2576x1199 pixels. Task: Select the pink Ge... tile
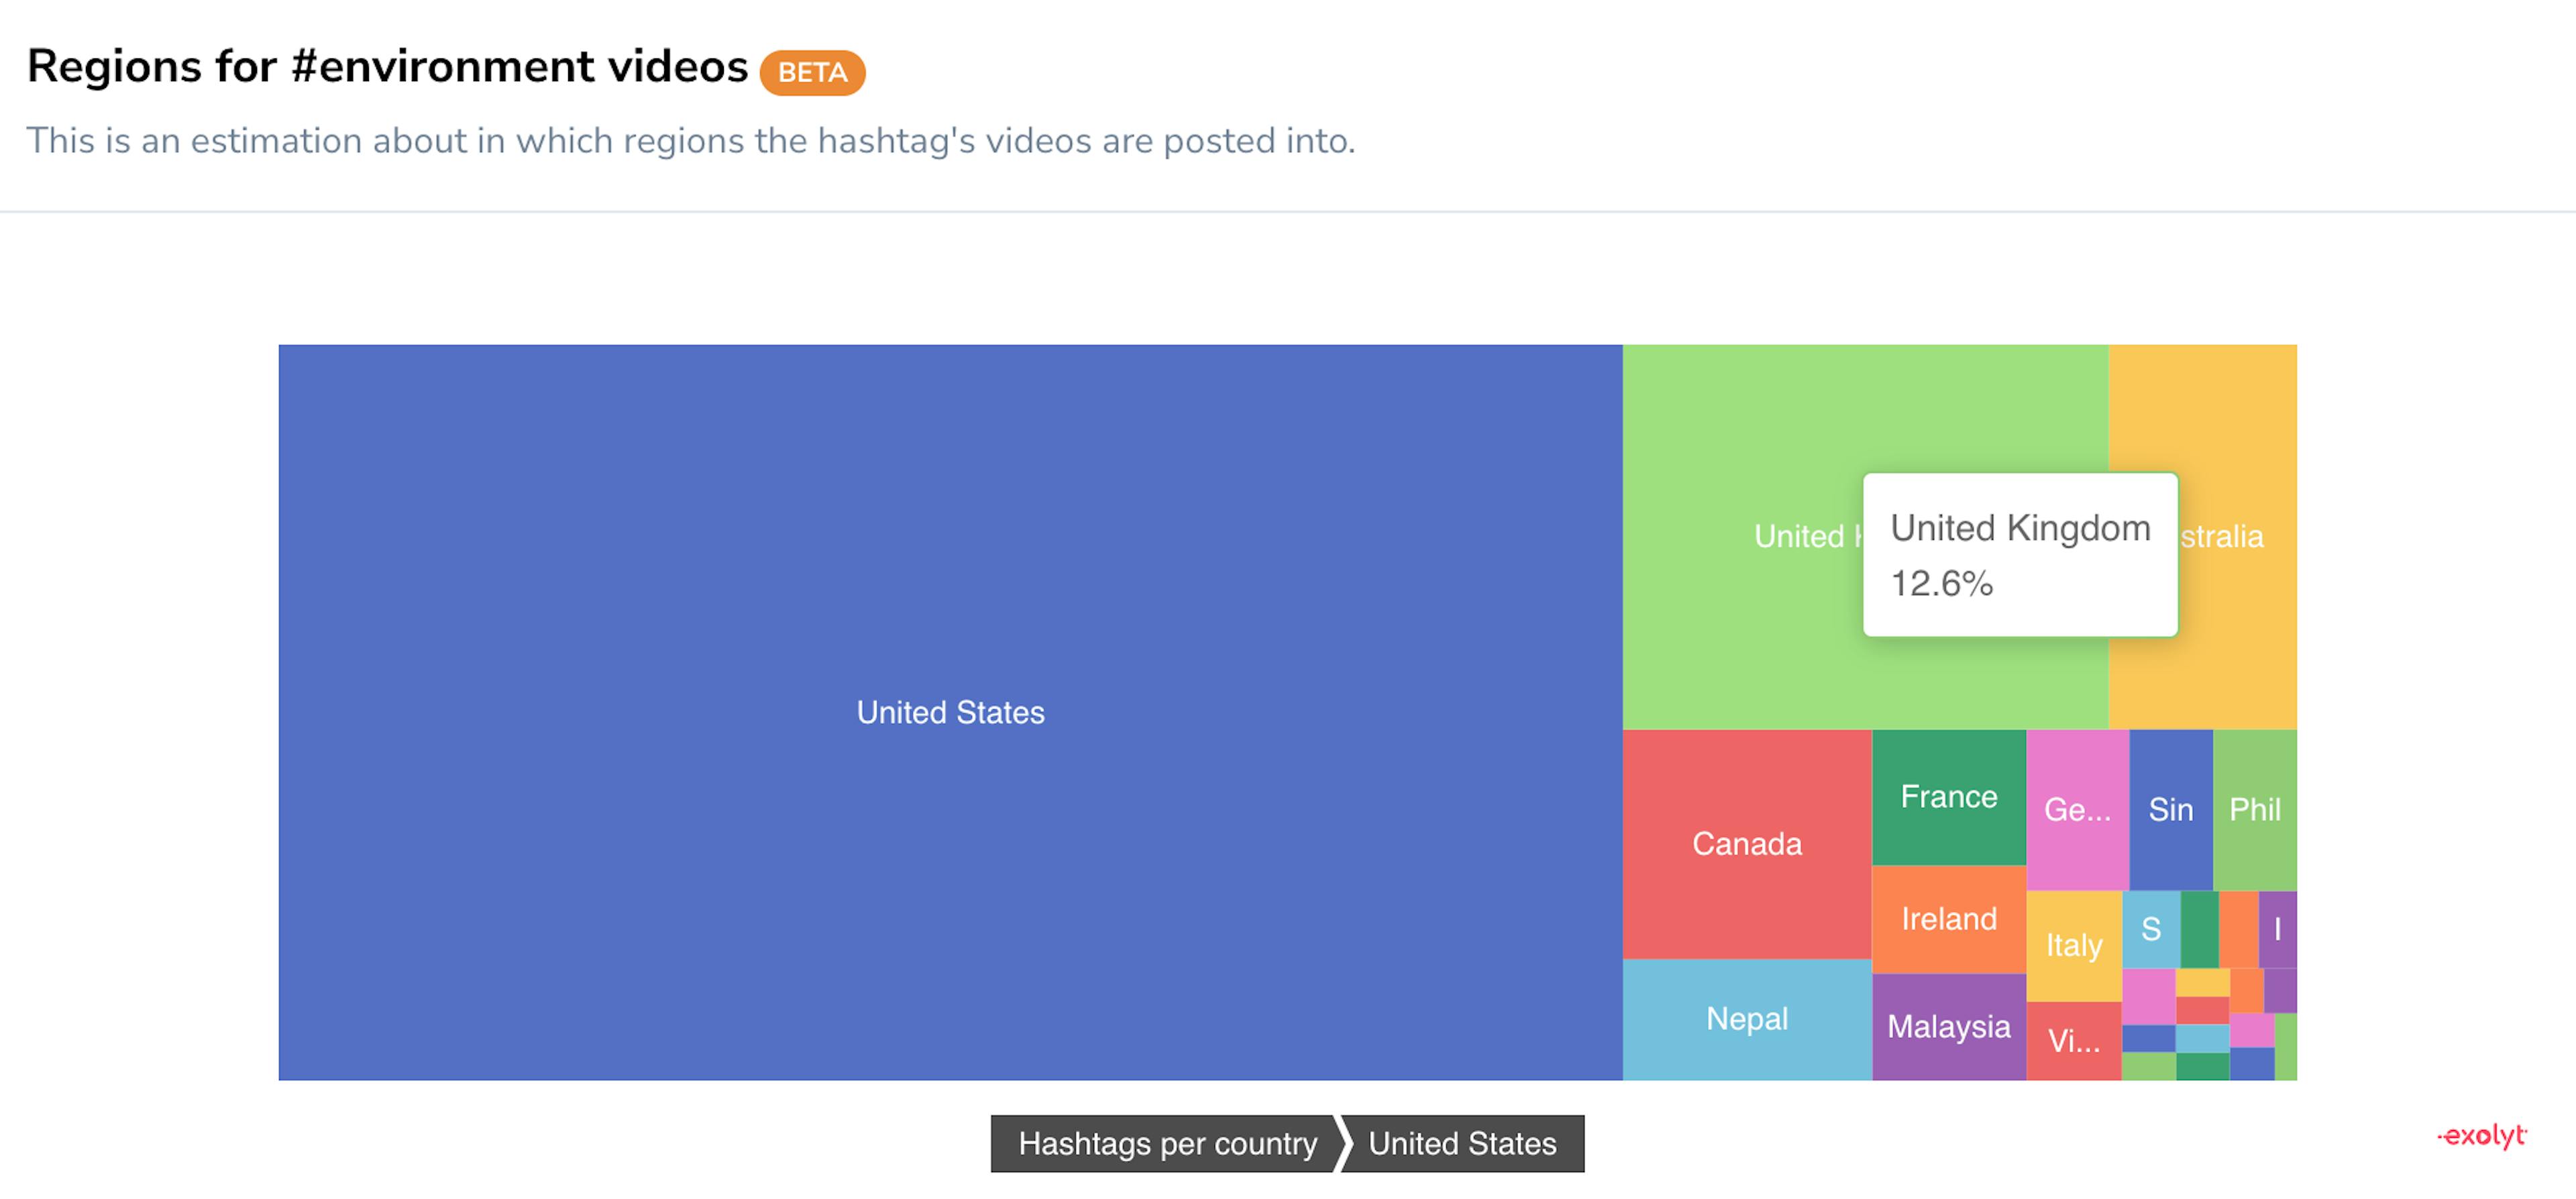[2077, 809]
